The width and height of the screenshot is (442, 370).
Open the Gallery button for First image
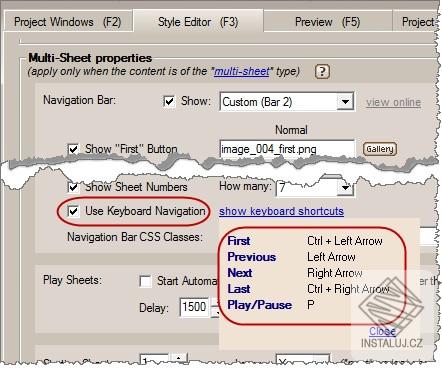380,149
